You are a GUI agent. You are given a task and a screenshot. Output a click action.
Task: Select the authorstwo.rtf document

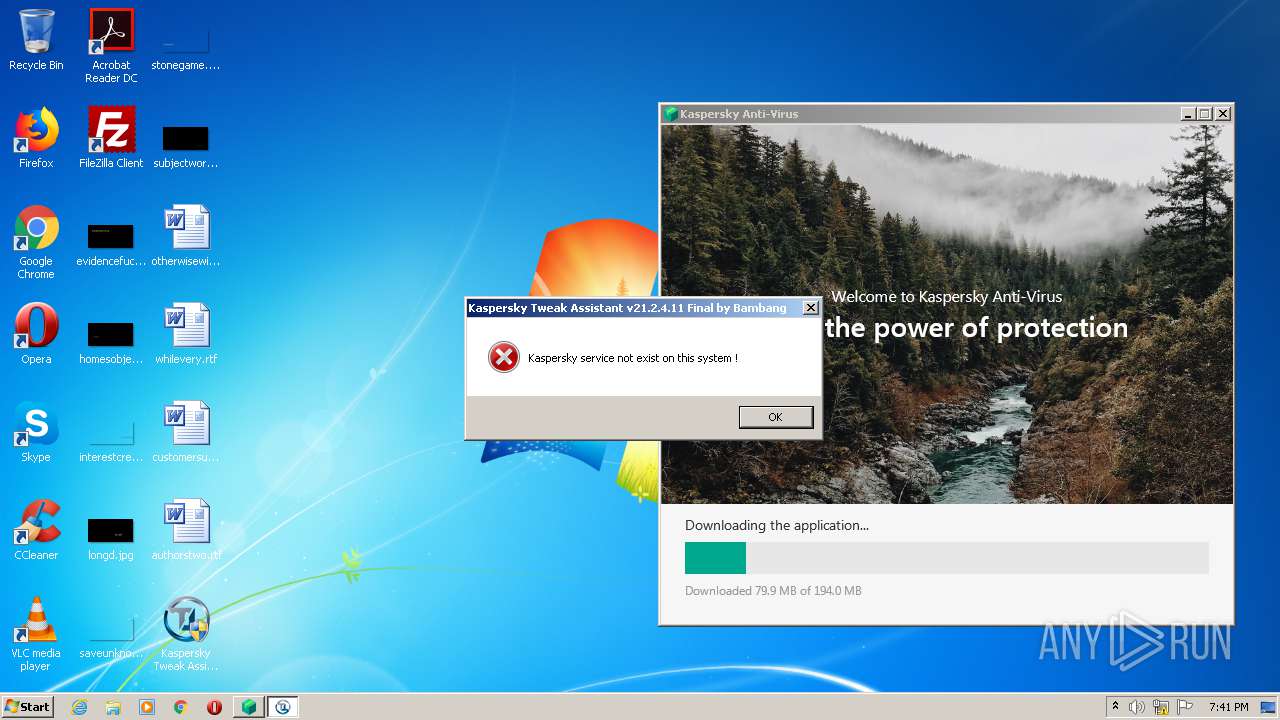pyautogui.click(x=186, y=530)
